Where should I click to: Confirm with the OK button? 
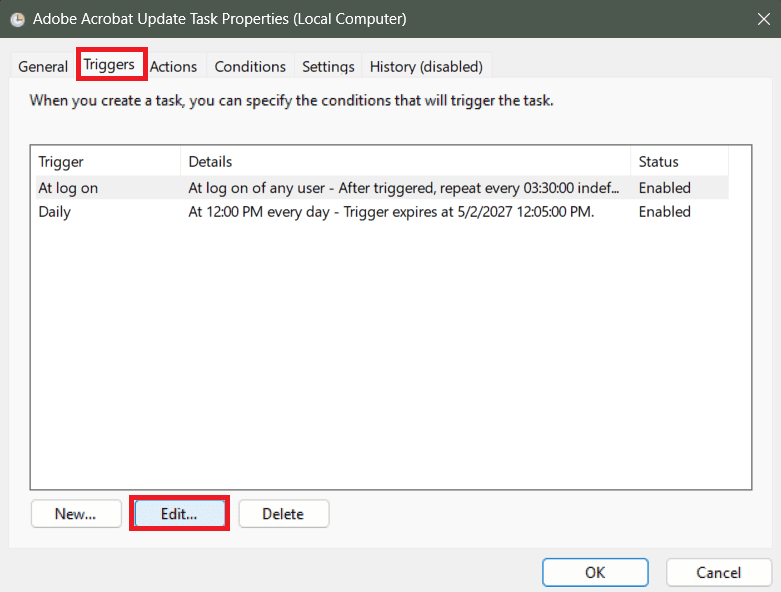(x=595, y=573)
